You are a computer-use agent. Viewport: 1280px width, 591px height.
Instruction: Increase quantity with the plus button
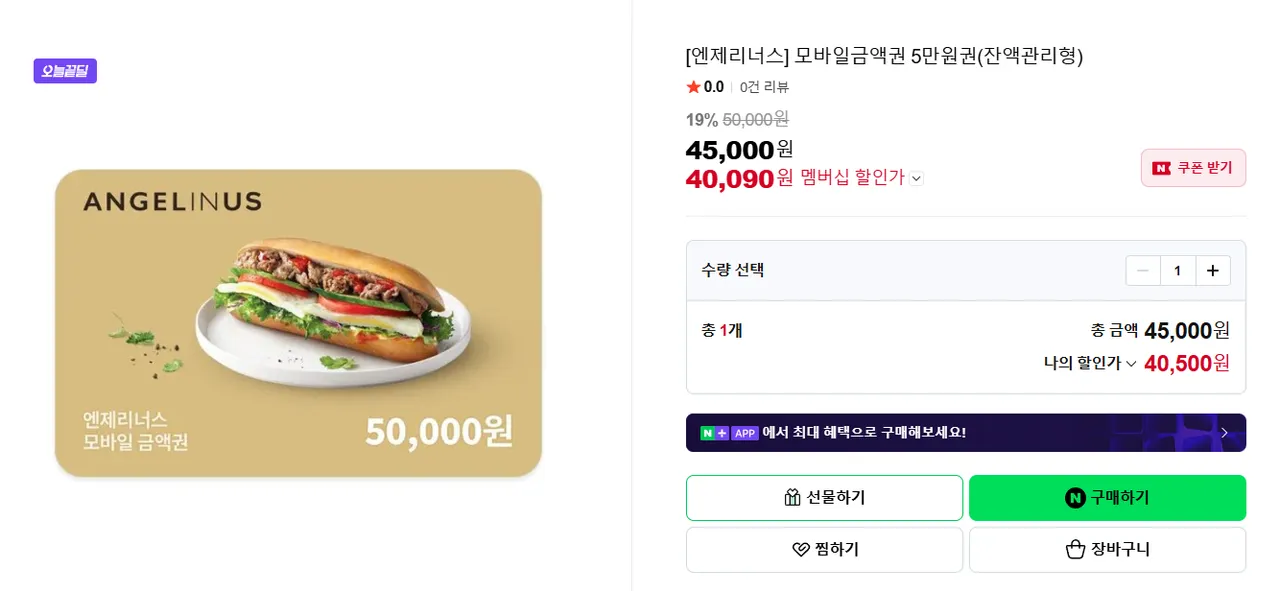point(1213,271)
